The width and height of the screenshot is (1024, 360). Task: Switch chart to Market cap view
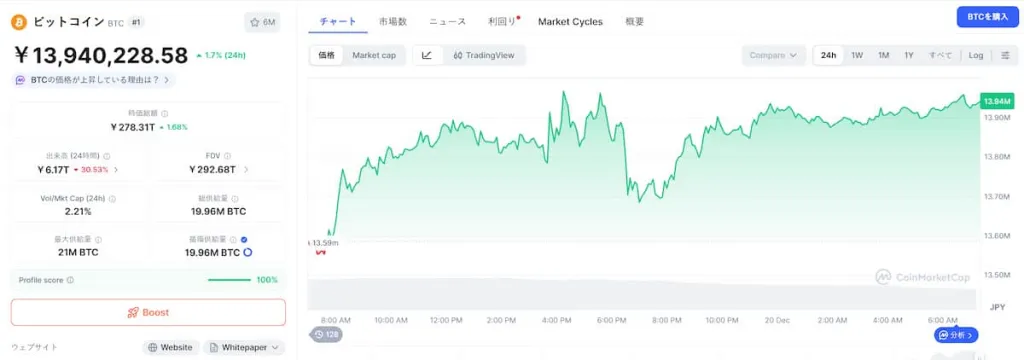pos(374,56)
